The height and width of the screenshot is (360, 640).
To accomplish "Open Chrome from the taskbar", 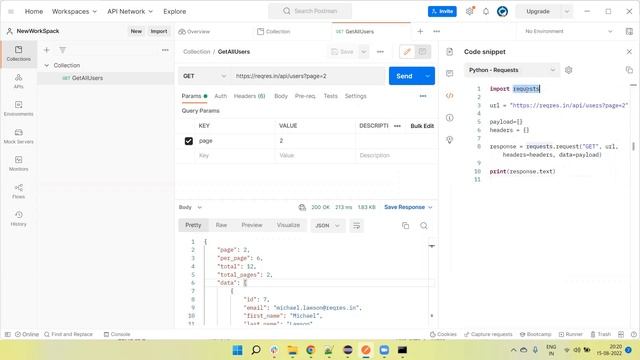I will (311, 350).
